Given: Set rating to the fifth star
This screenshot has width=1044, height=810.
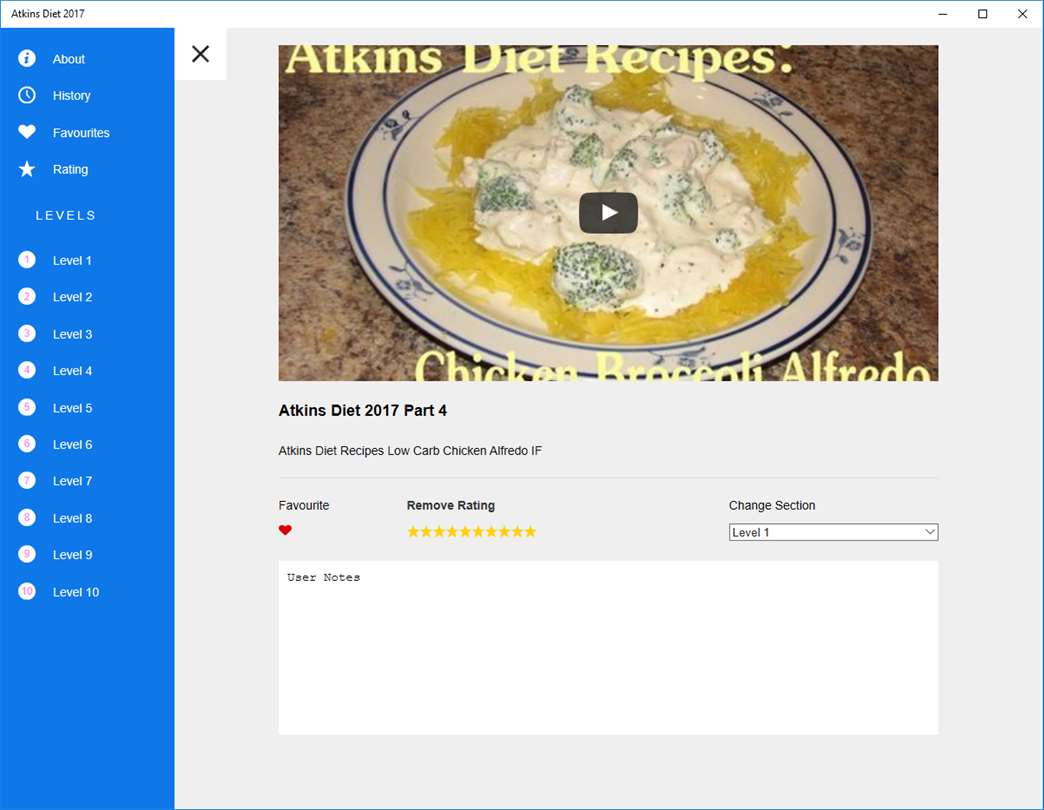Looking at the screenshot, I should [465, 531].
